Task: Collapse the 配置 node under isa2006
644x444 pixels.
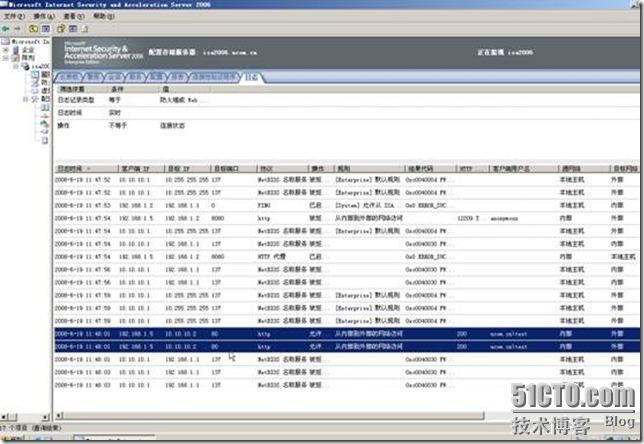Action: pos(25,99)
